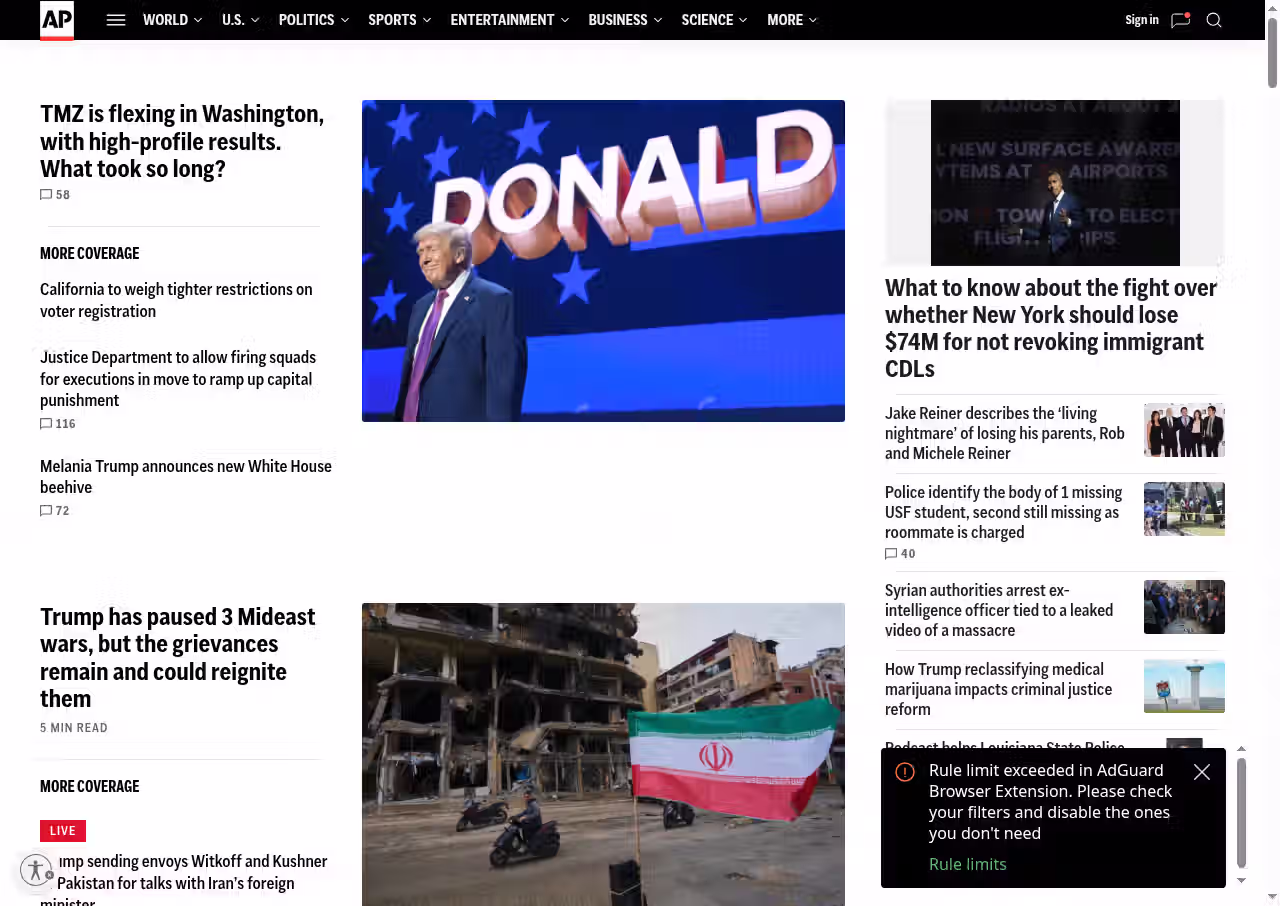
Task: Open the accessibility widget icon
Action: pos(36,870)
